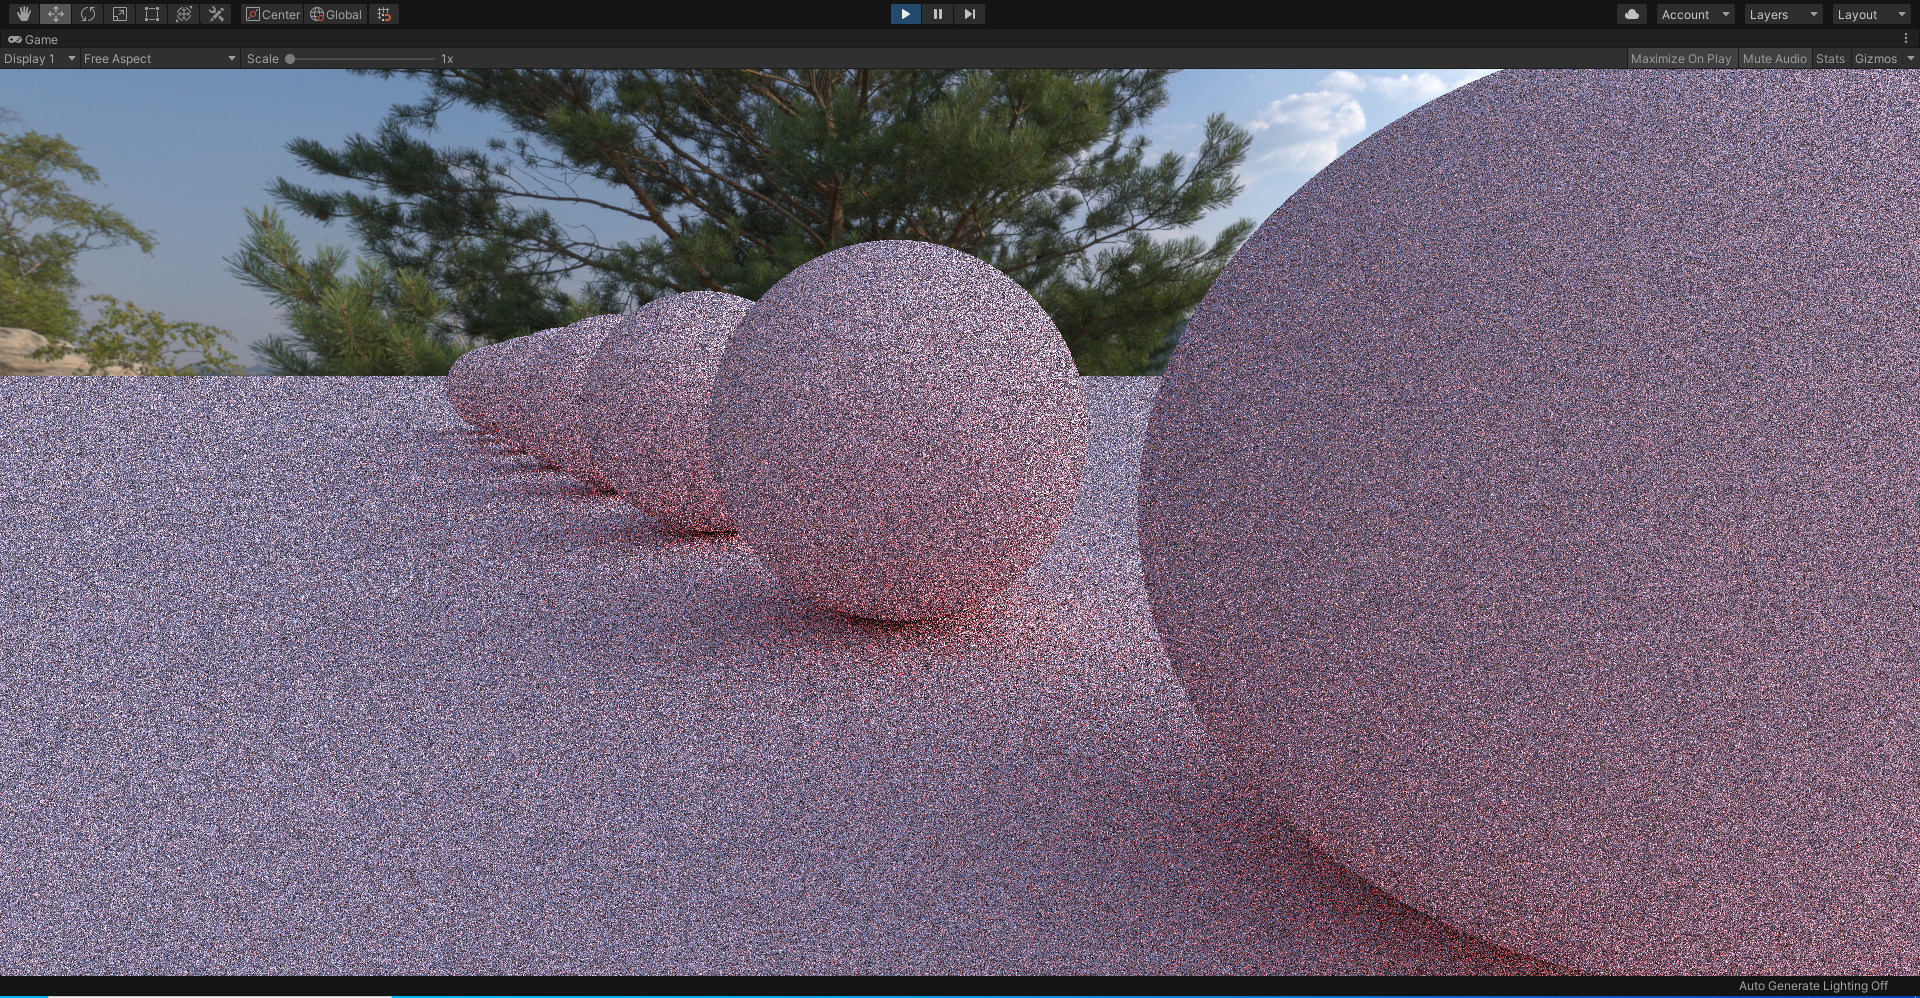Select the Move tool

56,14
